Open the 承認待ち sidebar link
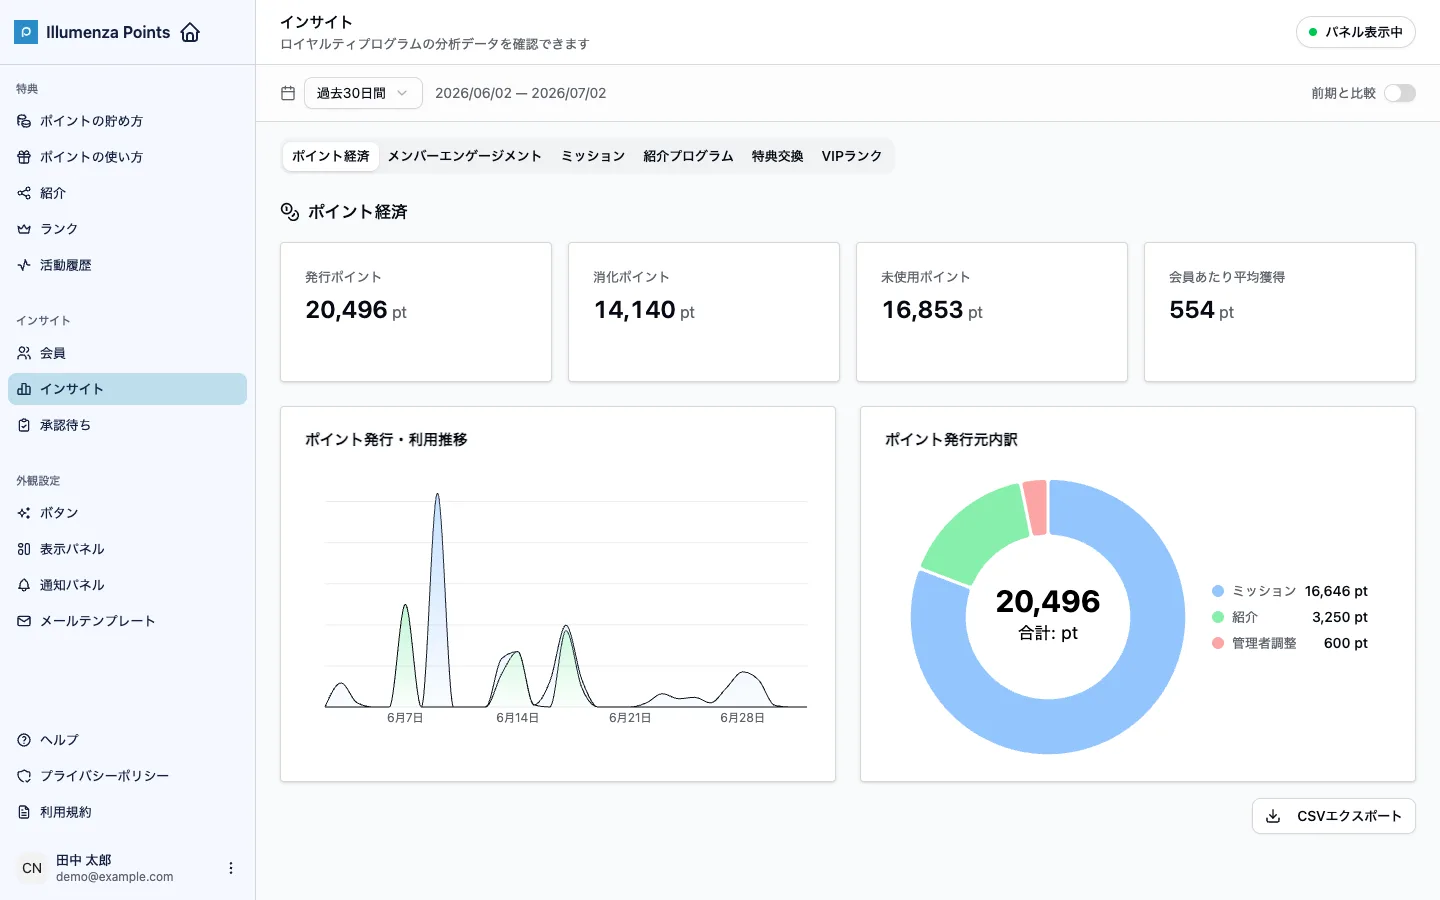This screenshot has width=1440, height=900. pyautogui.click(x=127, y=425)
